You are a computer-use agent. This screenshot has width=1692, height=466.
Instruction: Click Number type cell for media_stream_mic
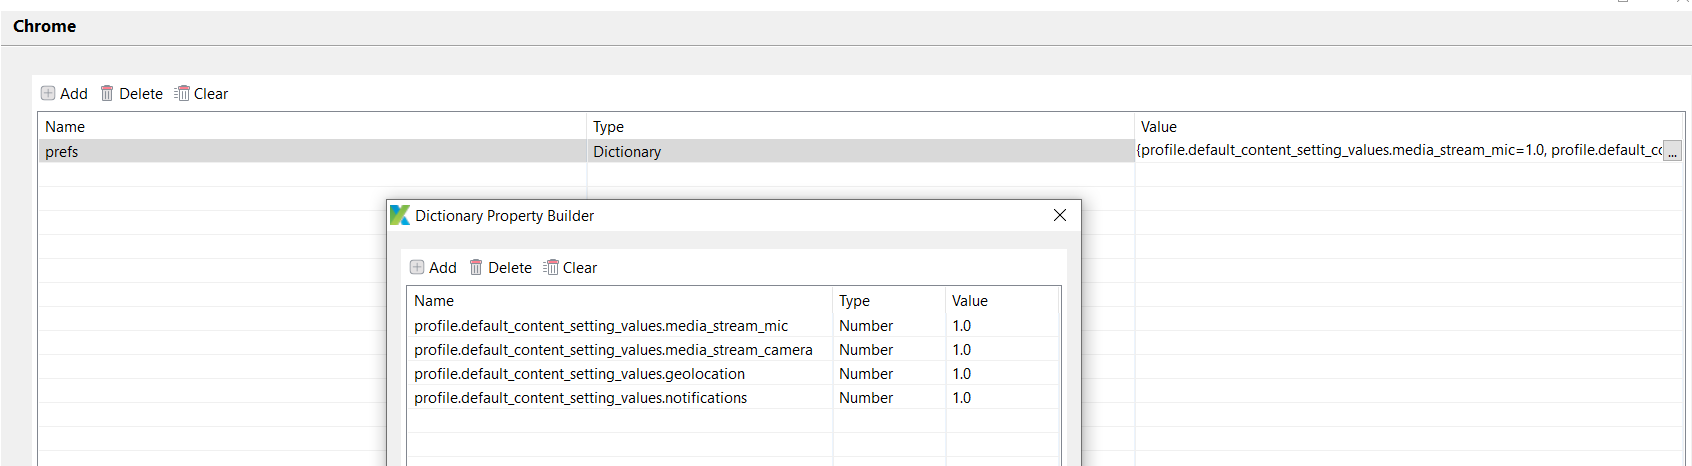(x=866, y=326)
